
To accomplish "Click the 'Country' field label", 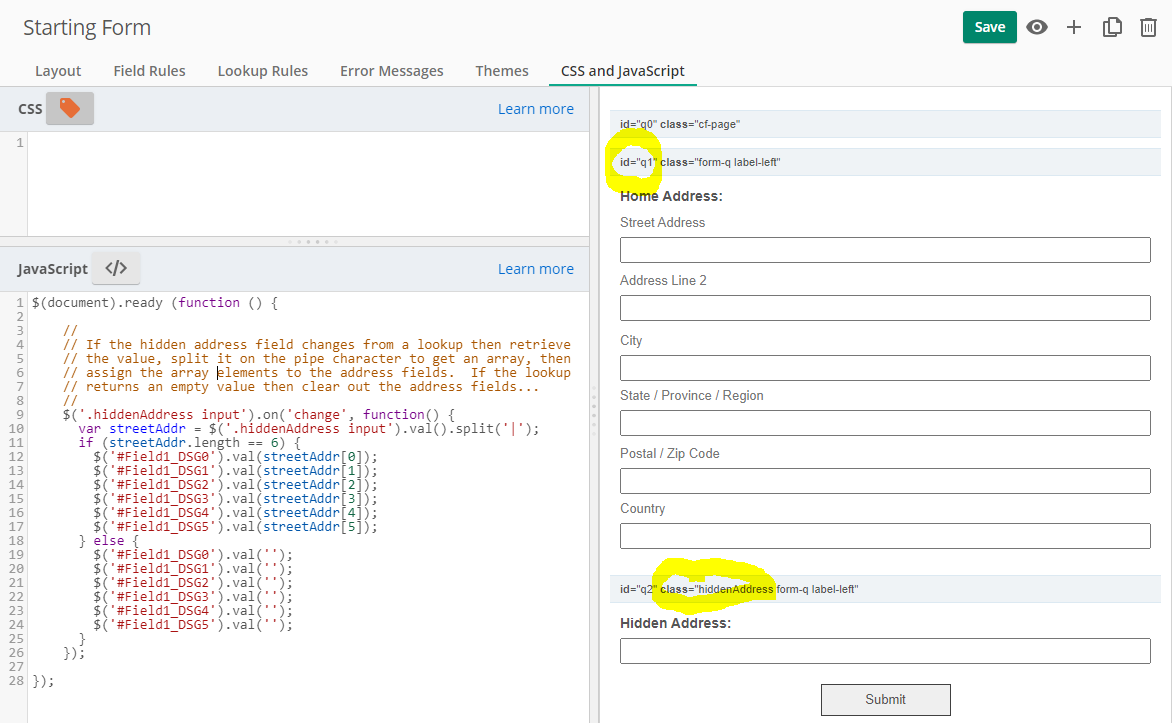I will click(x=642, y=508).
